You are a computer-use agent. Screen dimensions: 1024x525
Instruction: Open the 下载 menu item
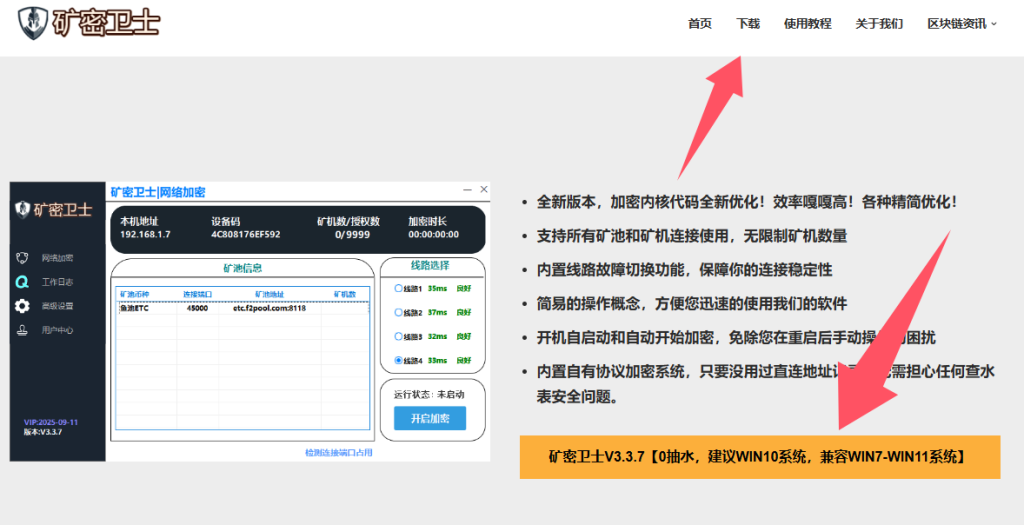pos(748,24)
